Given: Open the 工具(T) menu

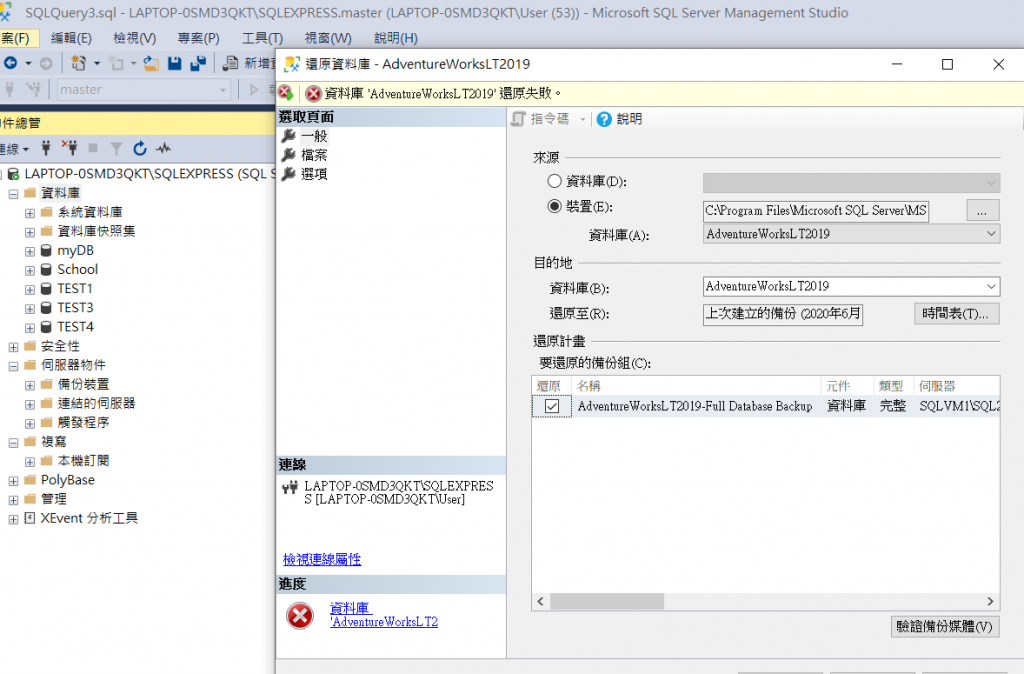Looking at the screenshot, I should tap(263, 39).
